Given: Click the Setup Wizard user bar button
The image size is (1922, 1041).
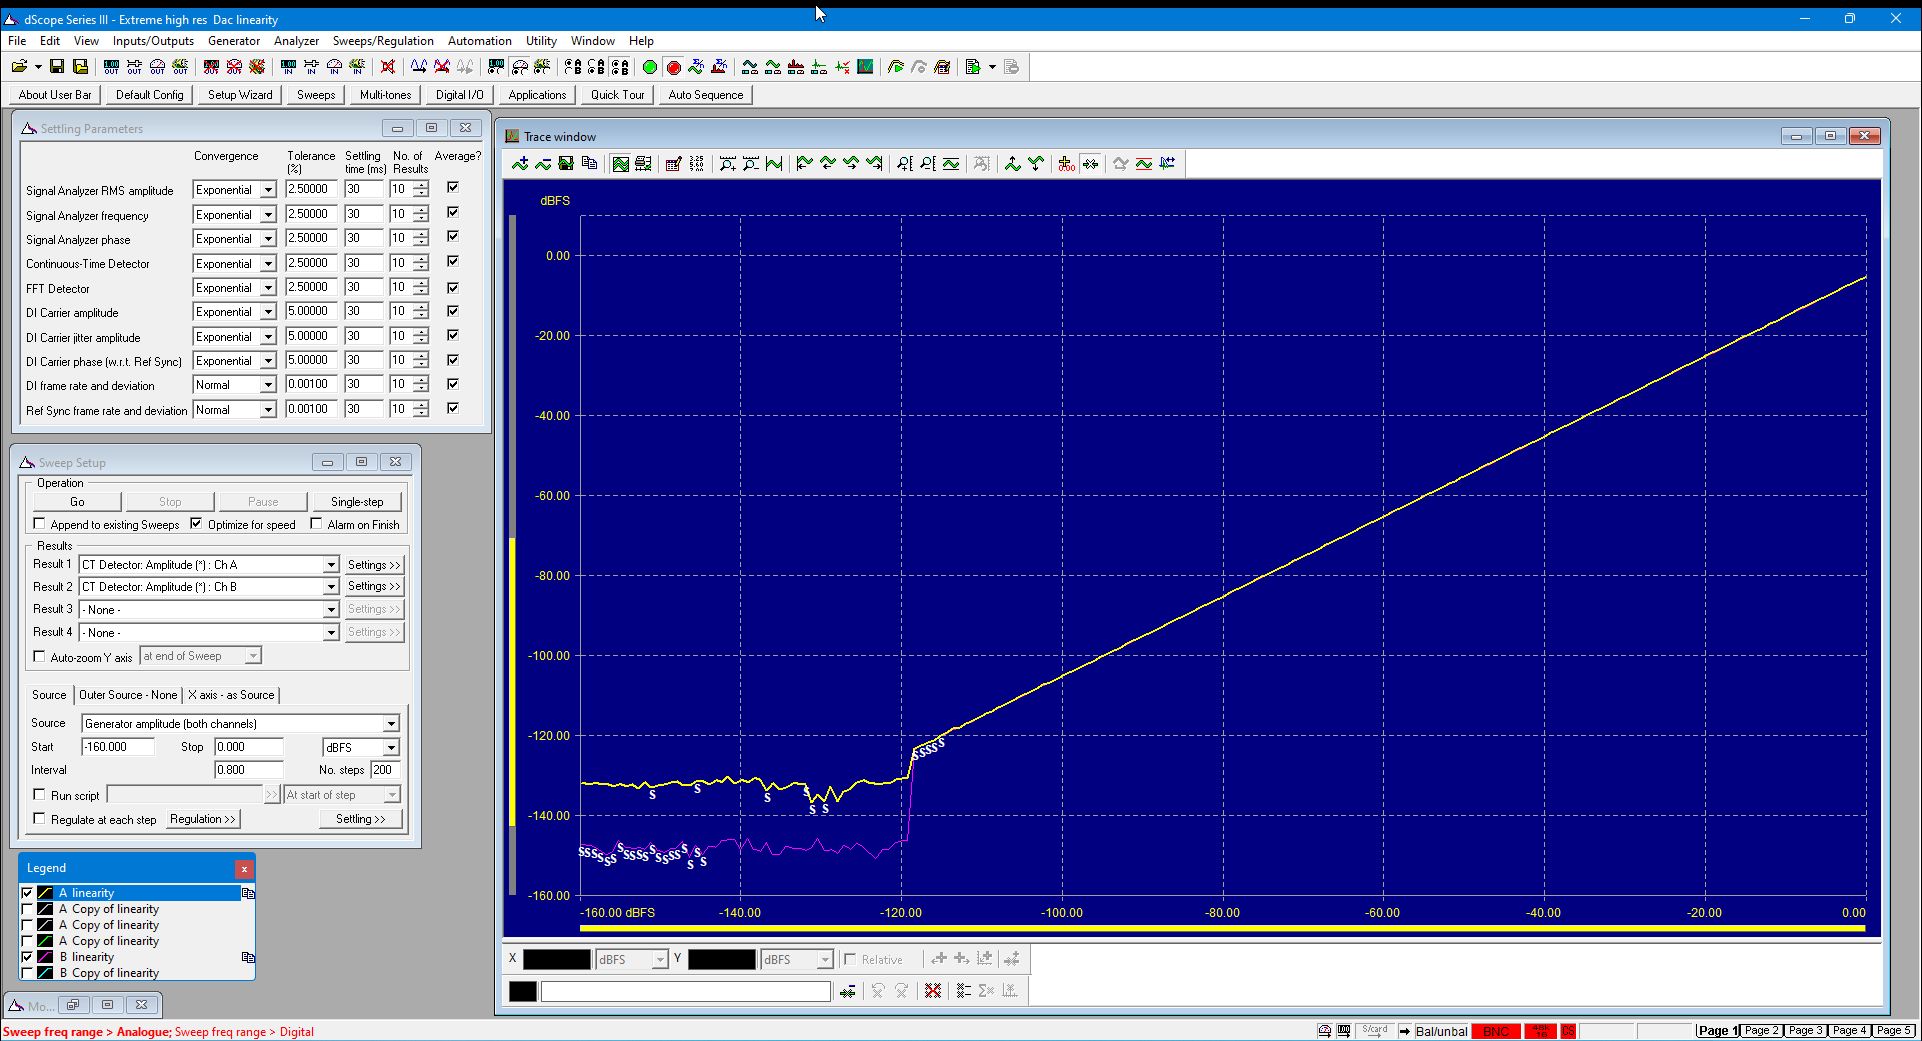Looking at the screenshot, I should click(x=240, y=95).
